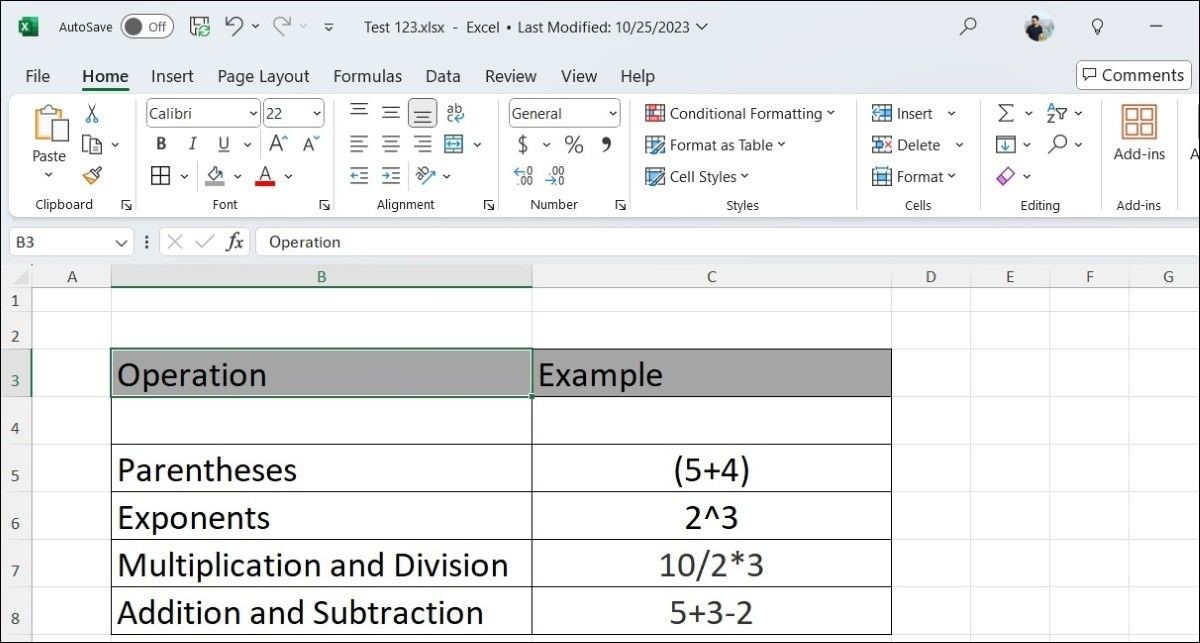This screenshot has height=643, width=1200.
Task: Click the red Font Color swatch
Action: coord(265,176)
